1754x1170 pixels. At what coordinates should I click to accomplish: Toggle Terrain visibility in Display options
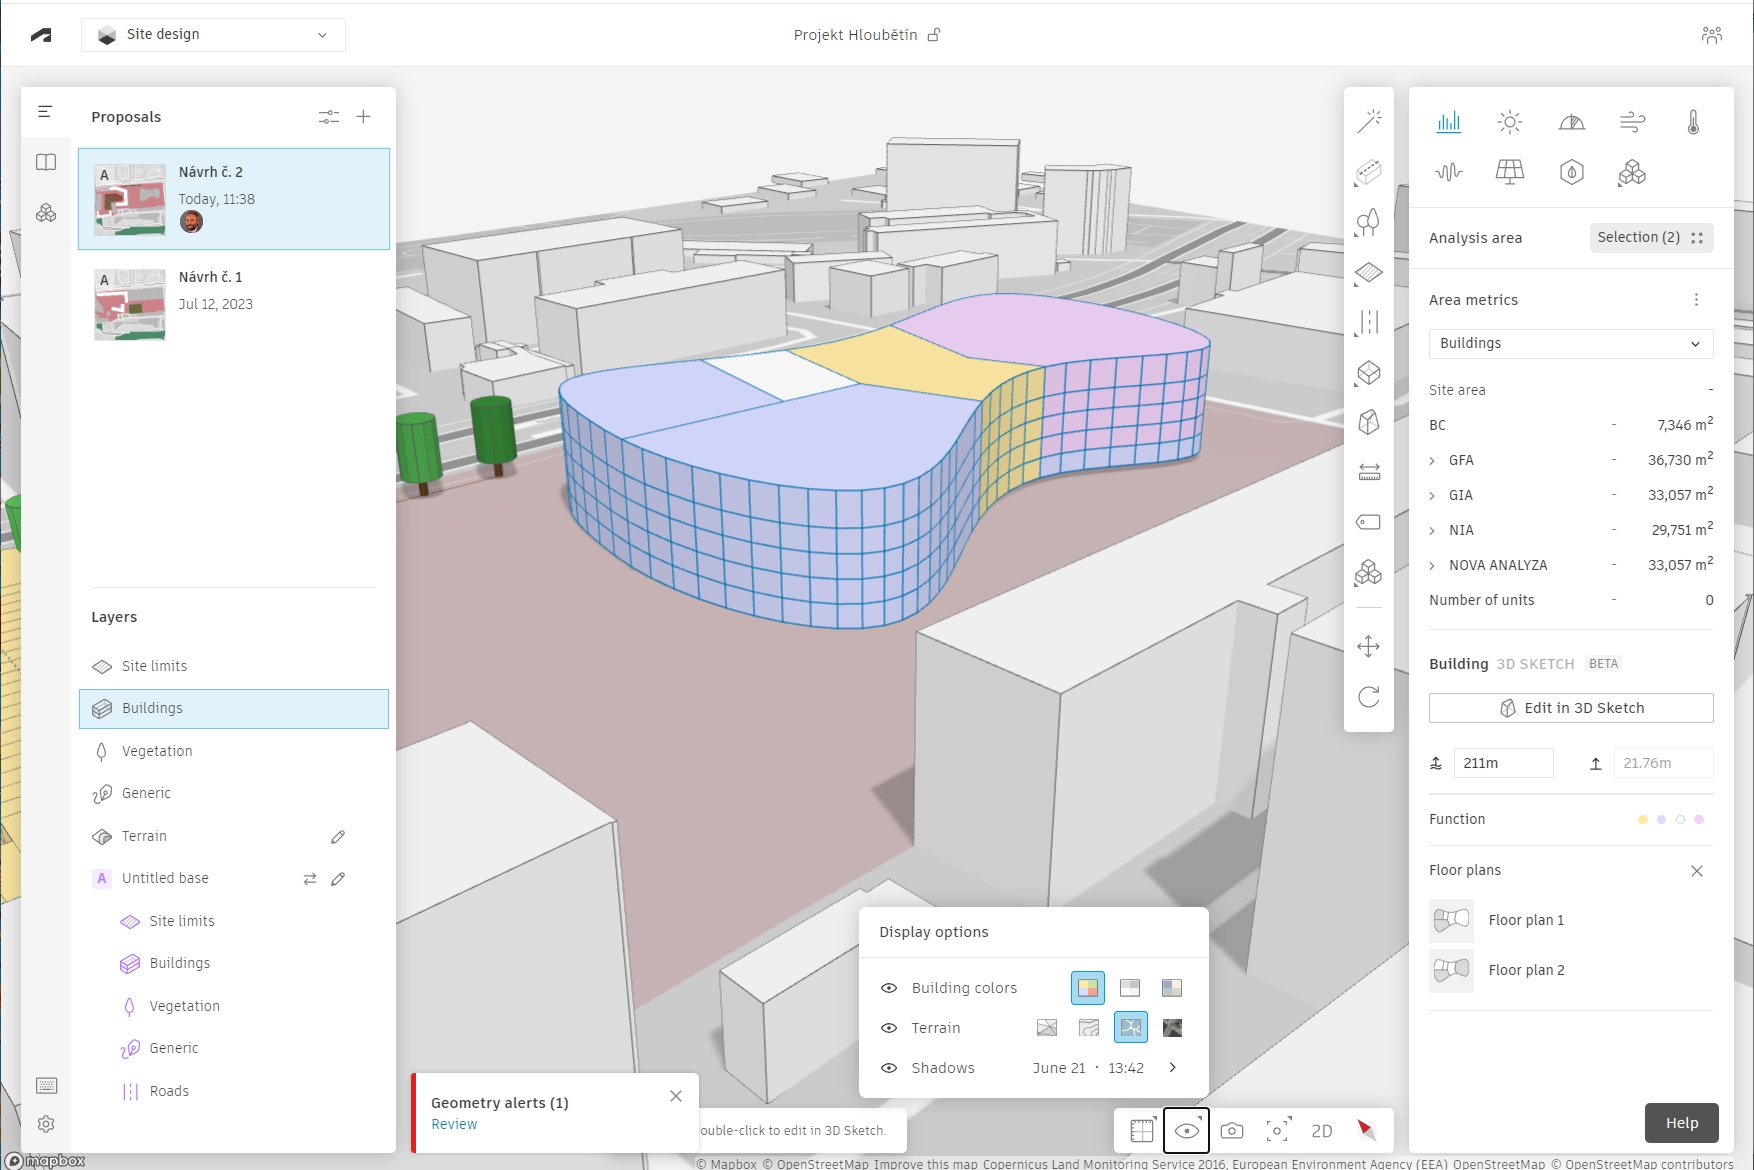pyautogui.click(x=888, y=1028)
